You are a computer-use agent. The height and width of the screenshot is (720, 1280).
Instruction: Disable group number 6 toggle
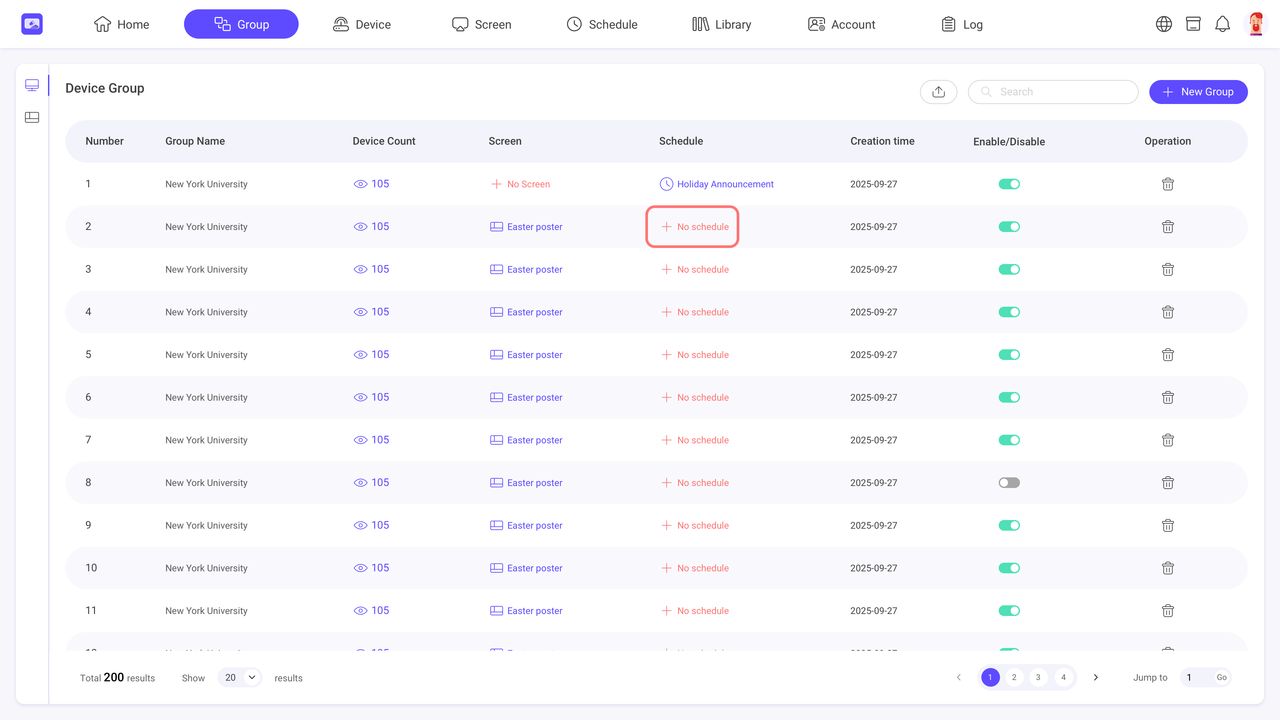[x=1009, y=397]
